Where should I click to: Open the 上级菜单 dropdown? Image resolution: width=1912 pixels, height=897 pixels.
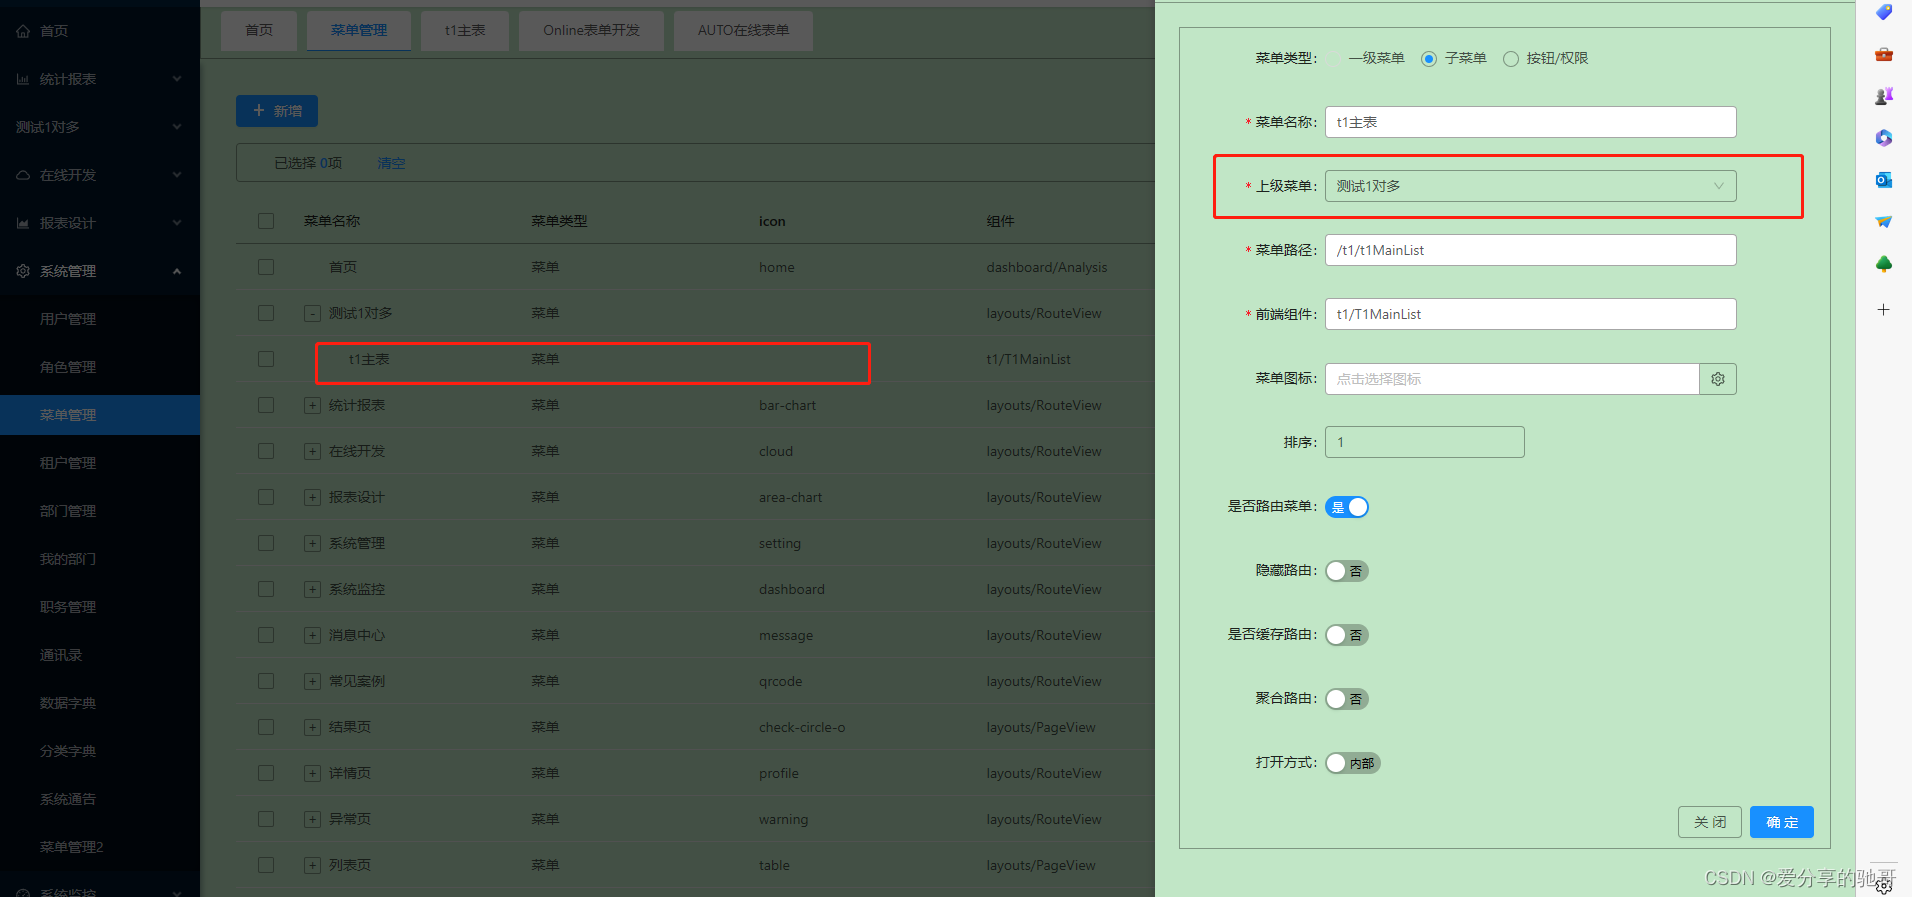(1530, 186)
